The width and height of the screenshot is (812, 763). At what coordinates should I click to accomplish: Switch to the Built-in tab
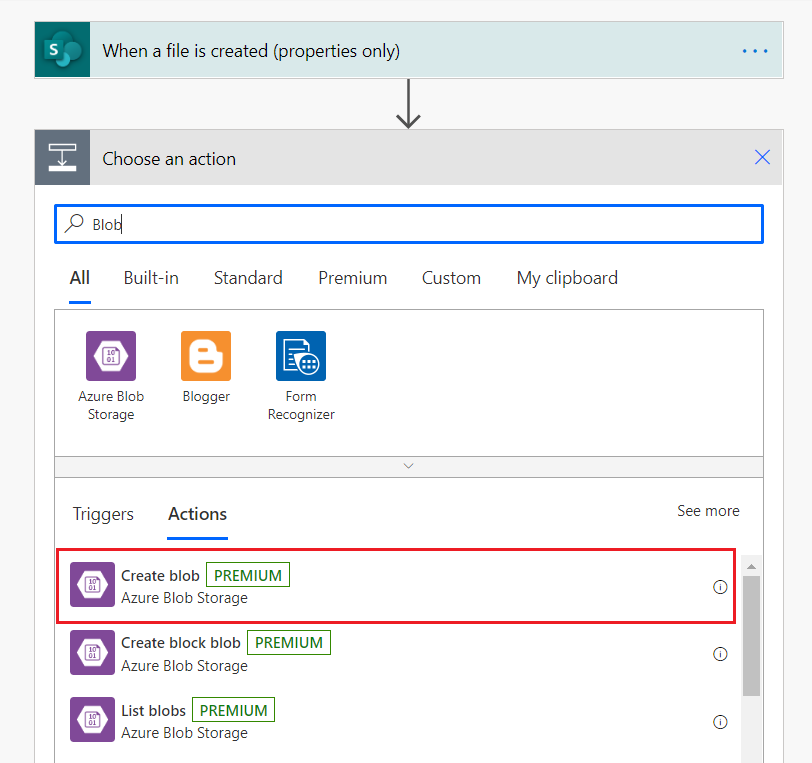point(151,278)
